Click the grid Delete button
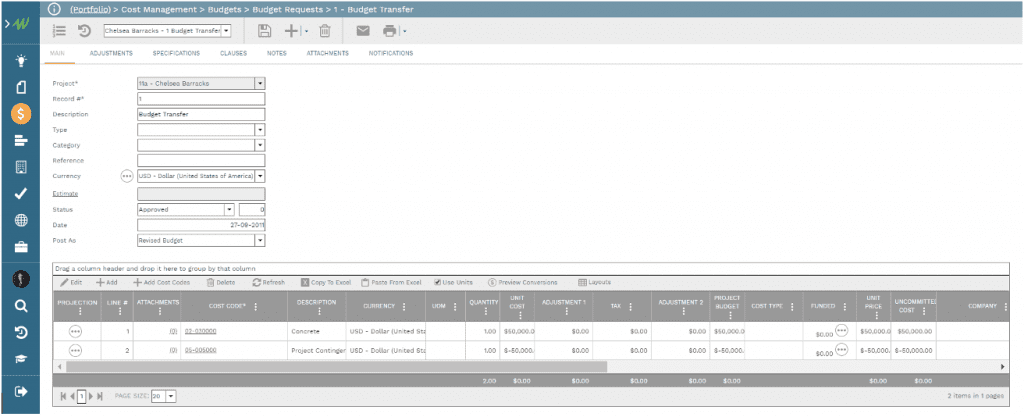Image resolution: width=1024 pixels, height=417 pixels. click(x=221, y=283)
